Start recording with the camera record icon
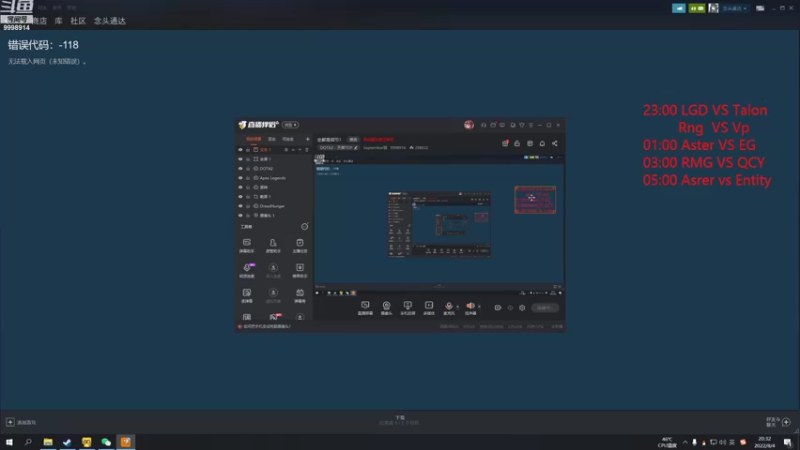This screenshot has width=800, height=450. point(498,308)
